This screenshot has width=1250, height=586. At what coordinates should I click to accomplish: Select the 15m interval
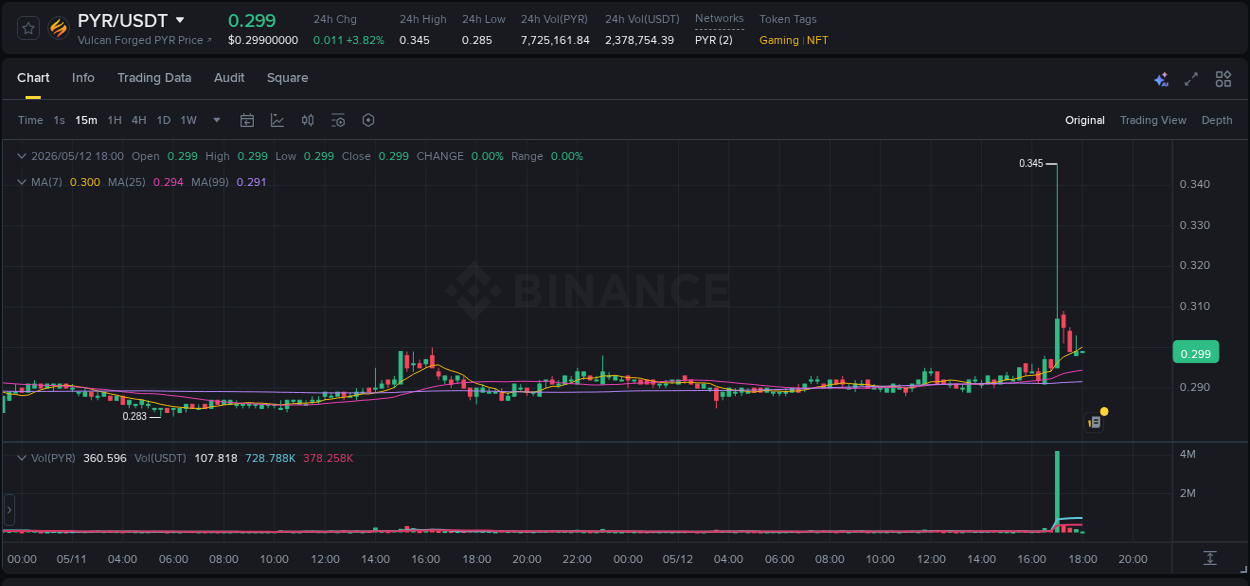coord(87,120)
